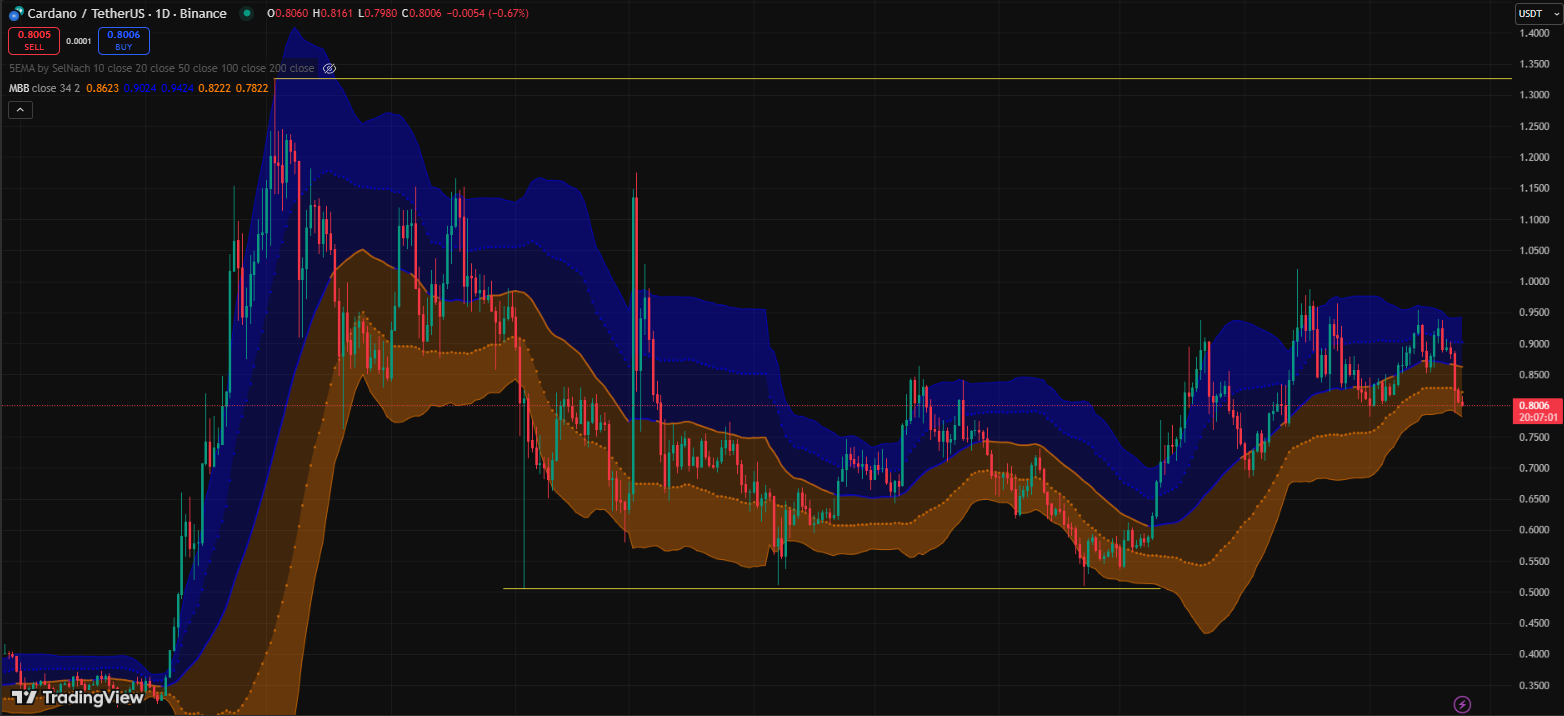Click the BUY button at 0.8006
Screen dimensions: 1564x716
pyautogui.click(x=124, y=40)
